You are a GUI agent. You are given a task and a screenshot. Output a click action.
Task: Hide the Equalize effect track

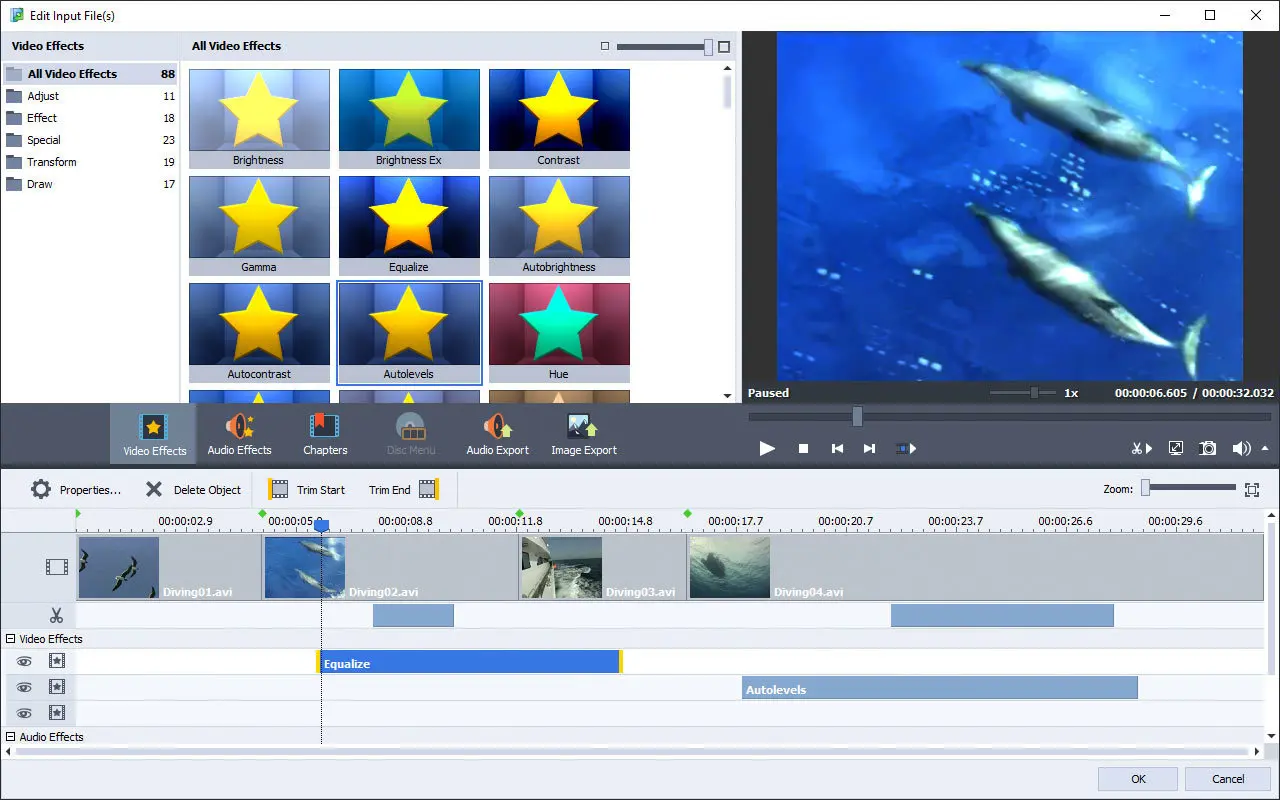click(24, 661)
